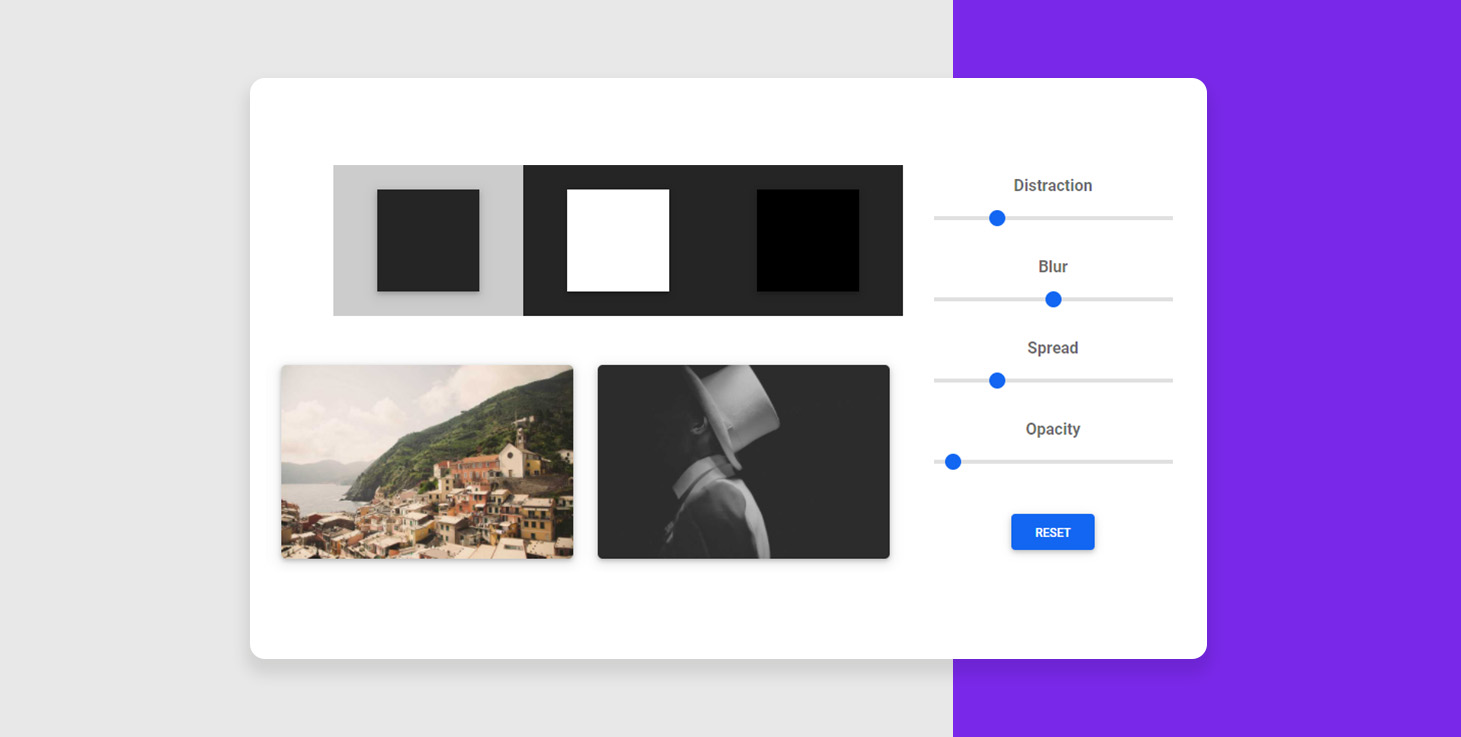This screenshot has height=737, width=1461.
Task: Click the Distraction slider handle
Action: (x=997, y=218)
